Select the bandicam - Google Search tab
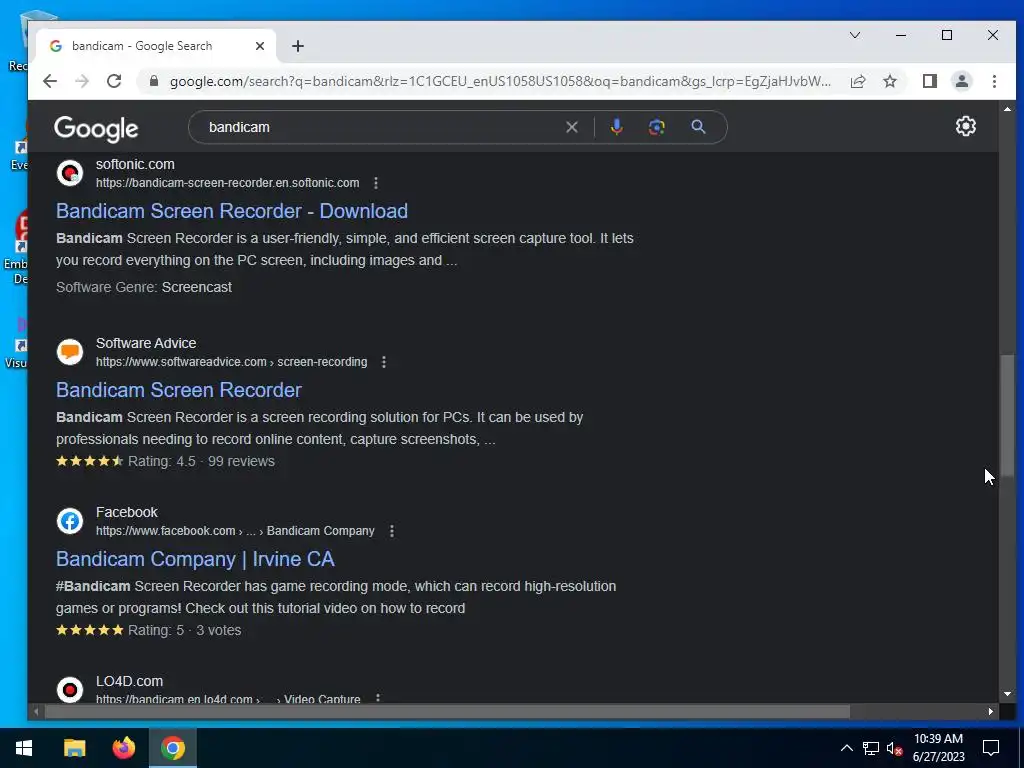The height and width of the screenshot is (768, 1024). (156, 46)
